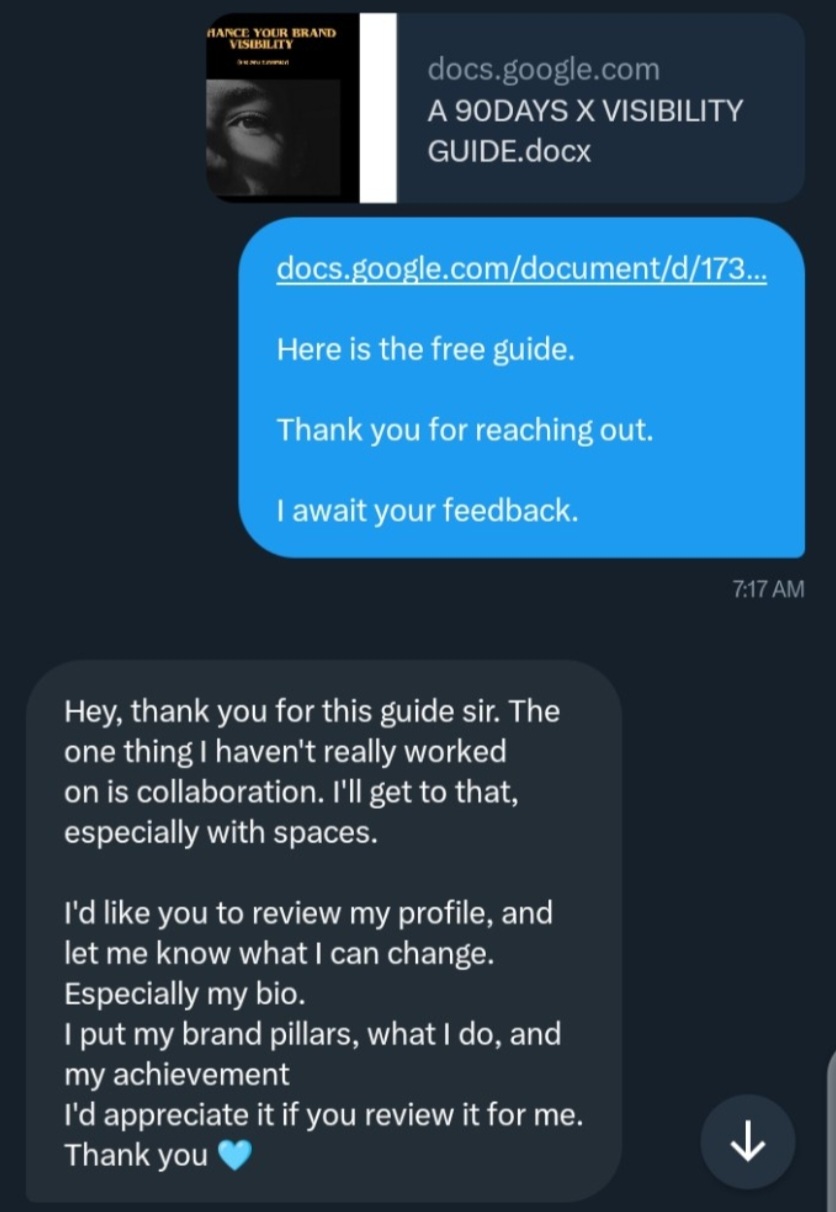Image resolution: width=836 pixels, height=1212 pixels.
Task: Tap the white strip in link preview
Action: 379,108
